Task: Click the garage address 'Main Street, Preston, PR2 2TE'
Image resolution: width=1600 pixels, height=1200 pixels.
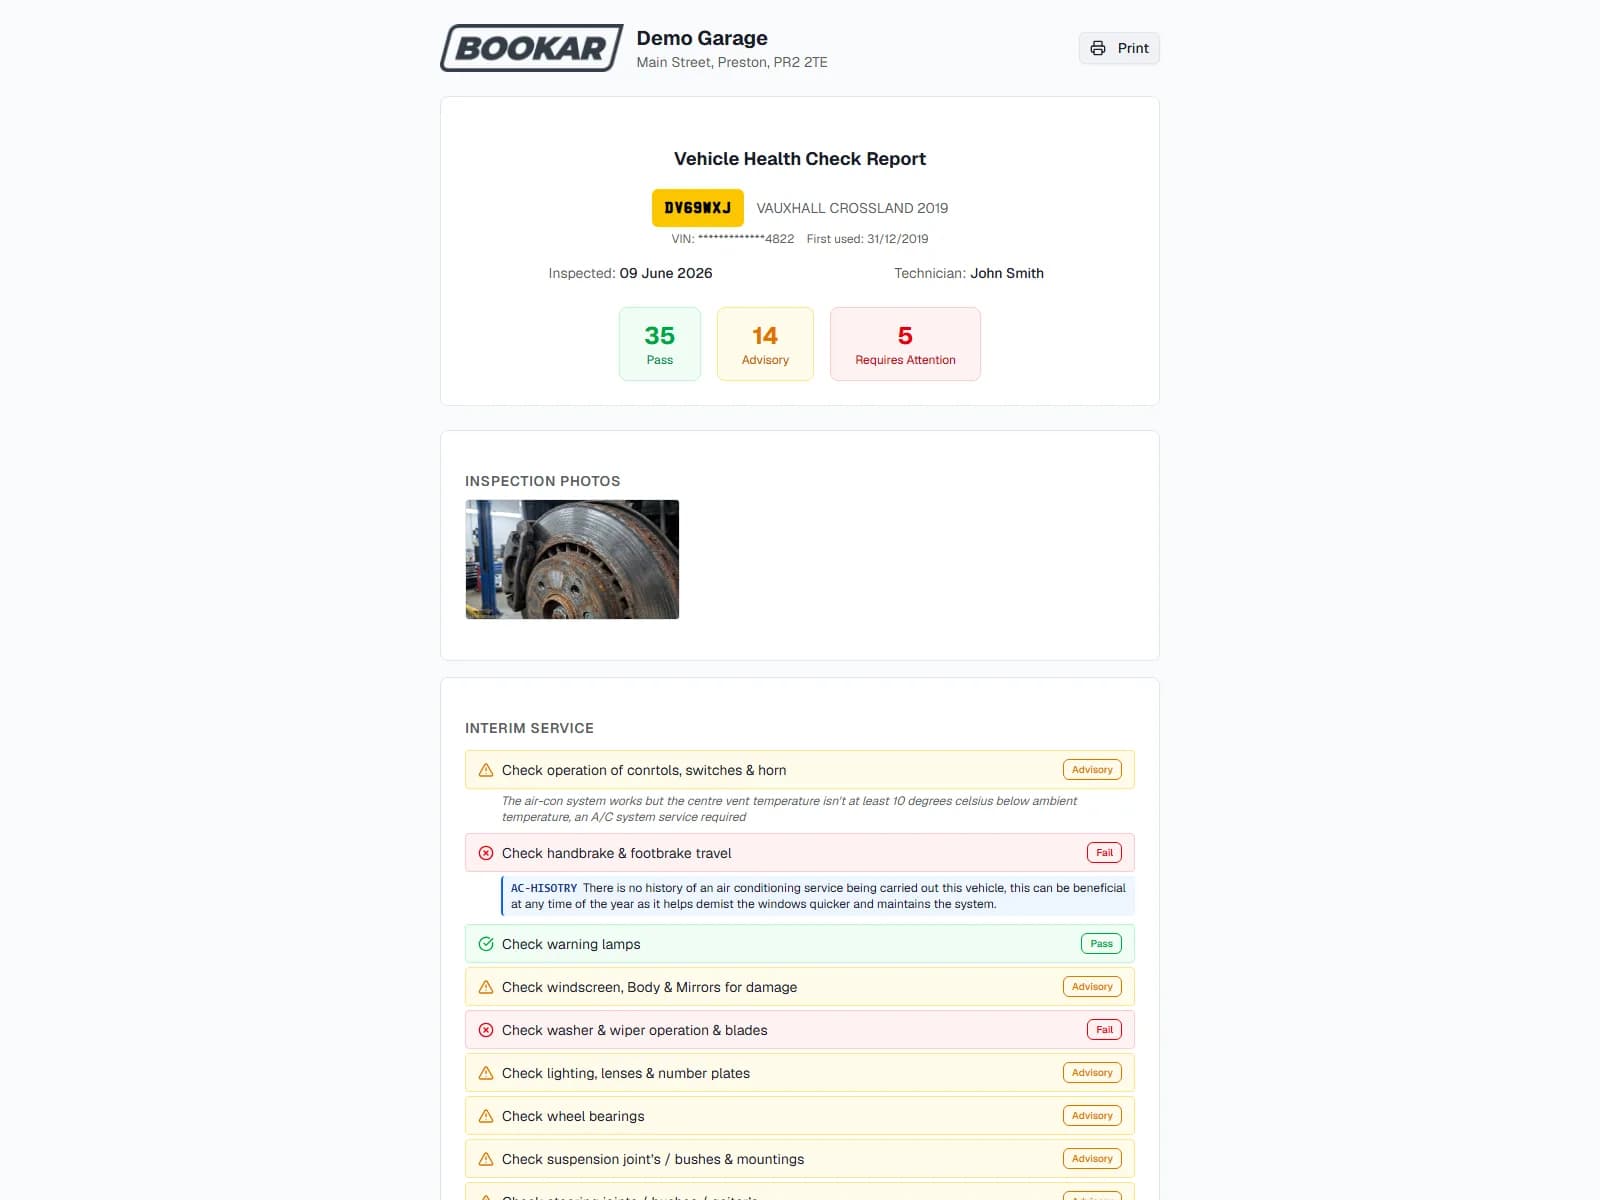Action: click(x=732, y=62)
